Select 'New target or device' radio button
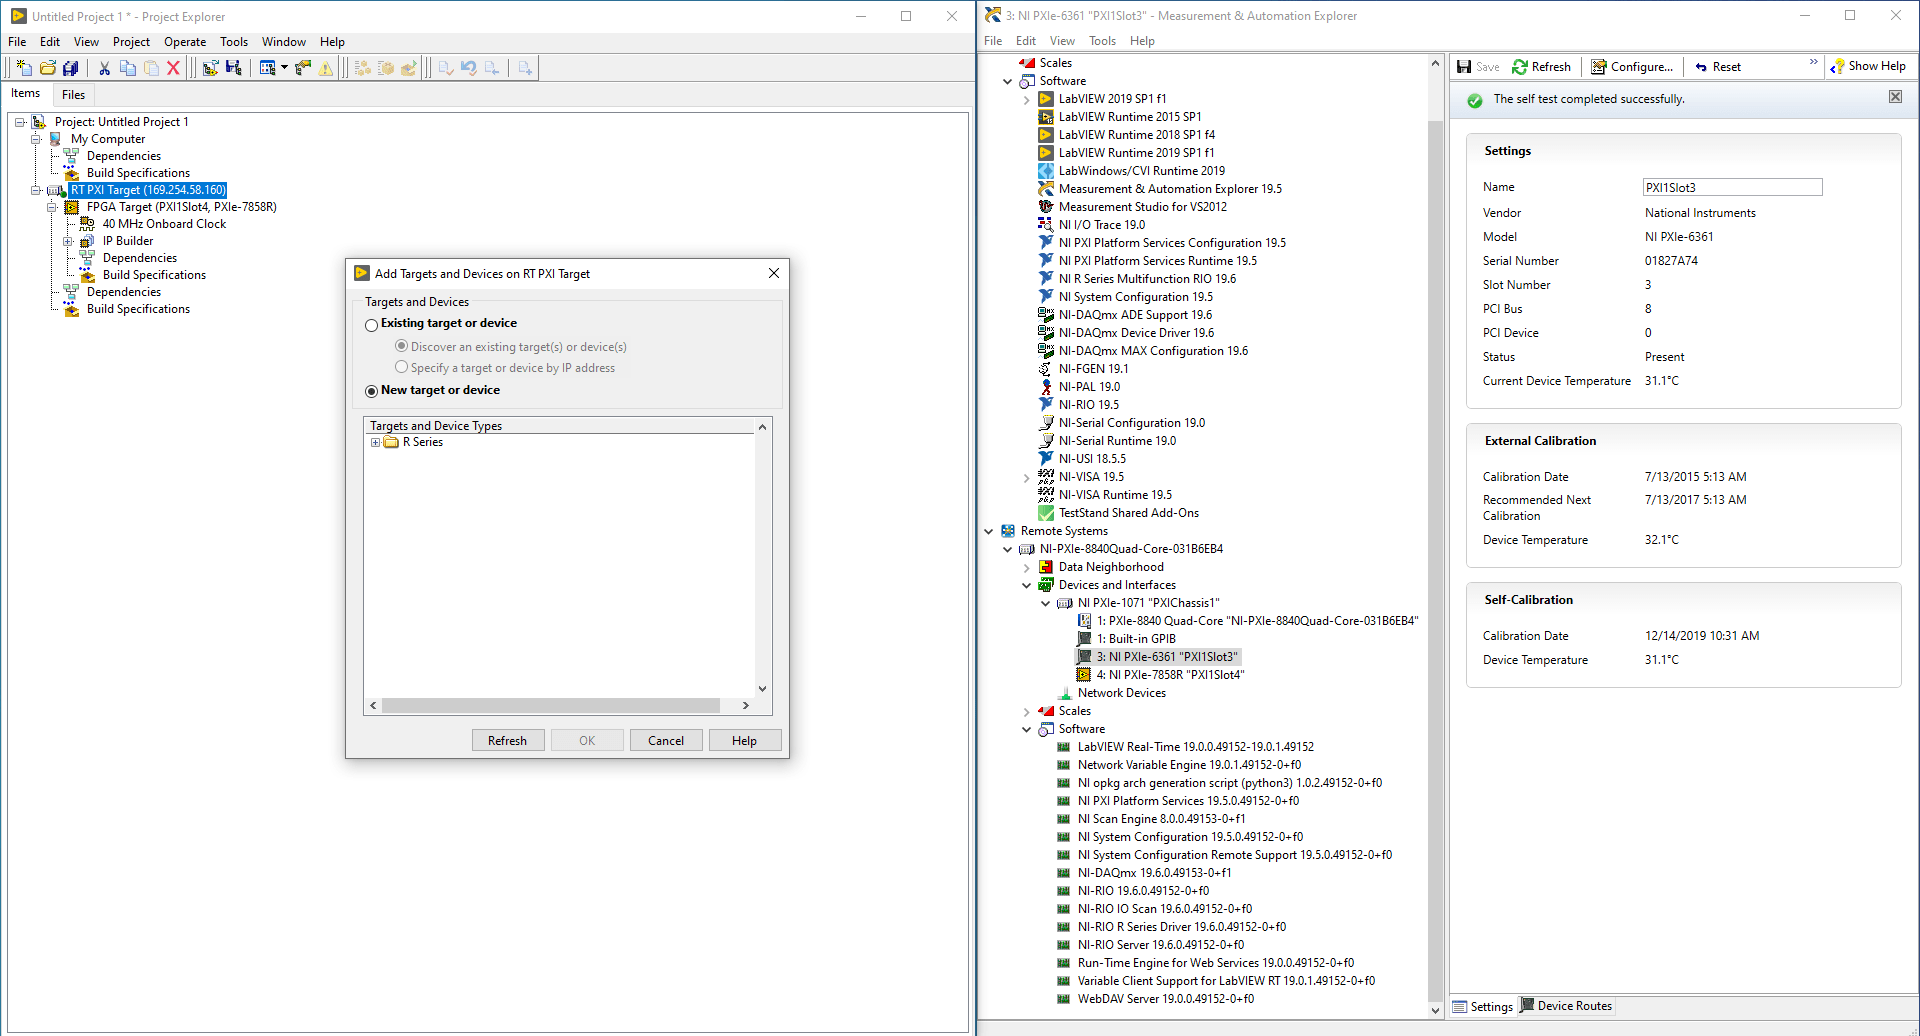Viewport: 1920px width, 1036px height. [x=372, y=391]
